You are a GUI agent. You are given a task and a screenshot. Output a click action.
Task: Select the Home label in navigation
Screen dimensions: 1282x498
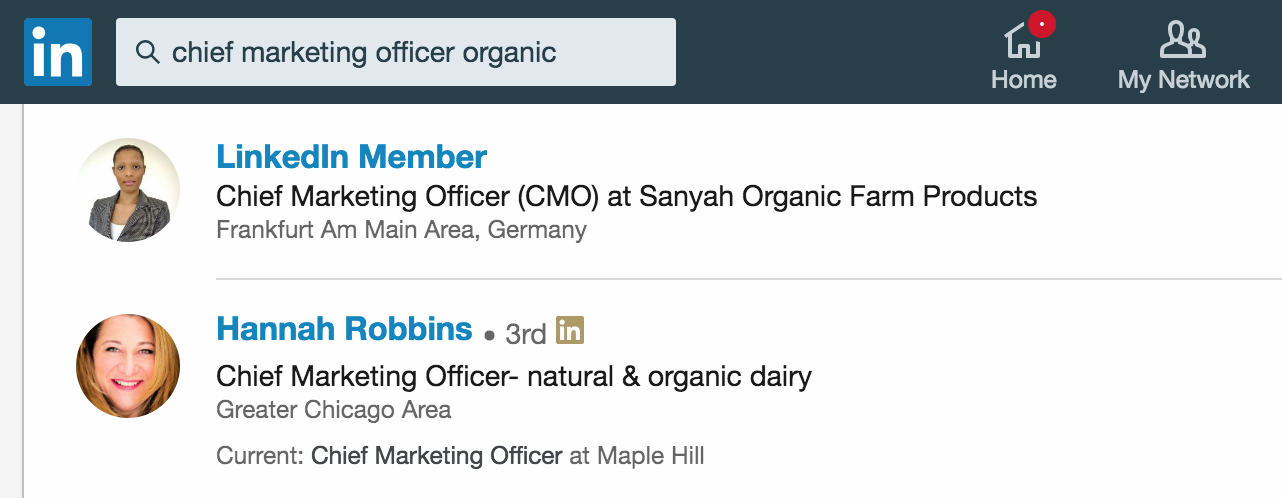(x=1023, y=80)
